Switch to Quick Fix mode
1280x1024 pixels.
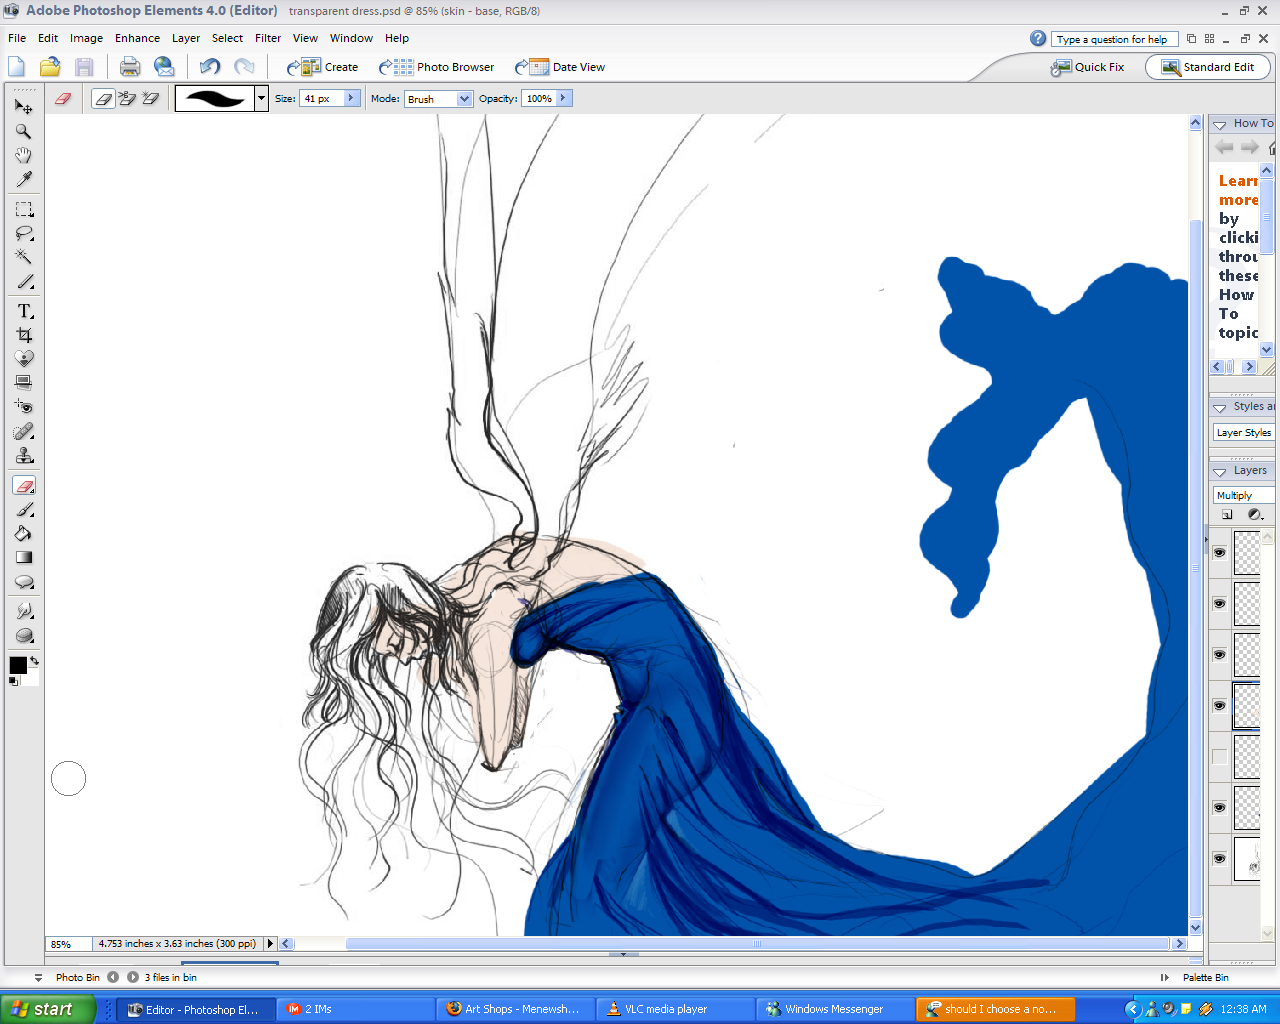[x=1088, y=67]
